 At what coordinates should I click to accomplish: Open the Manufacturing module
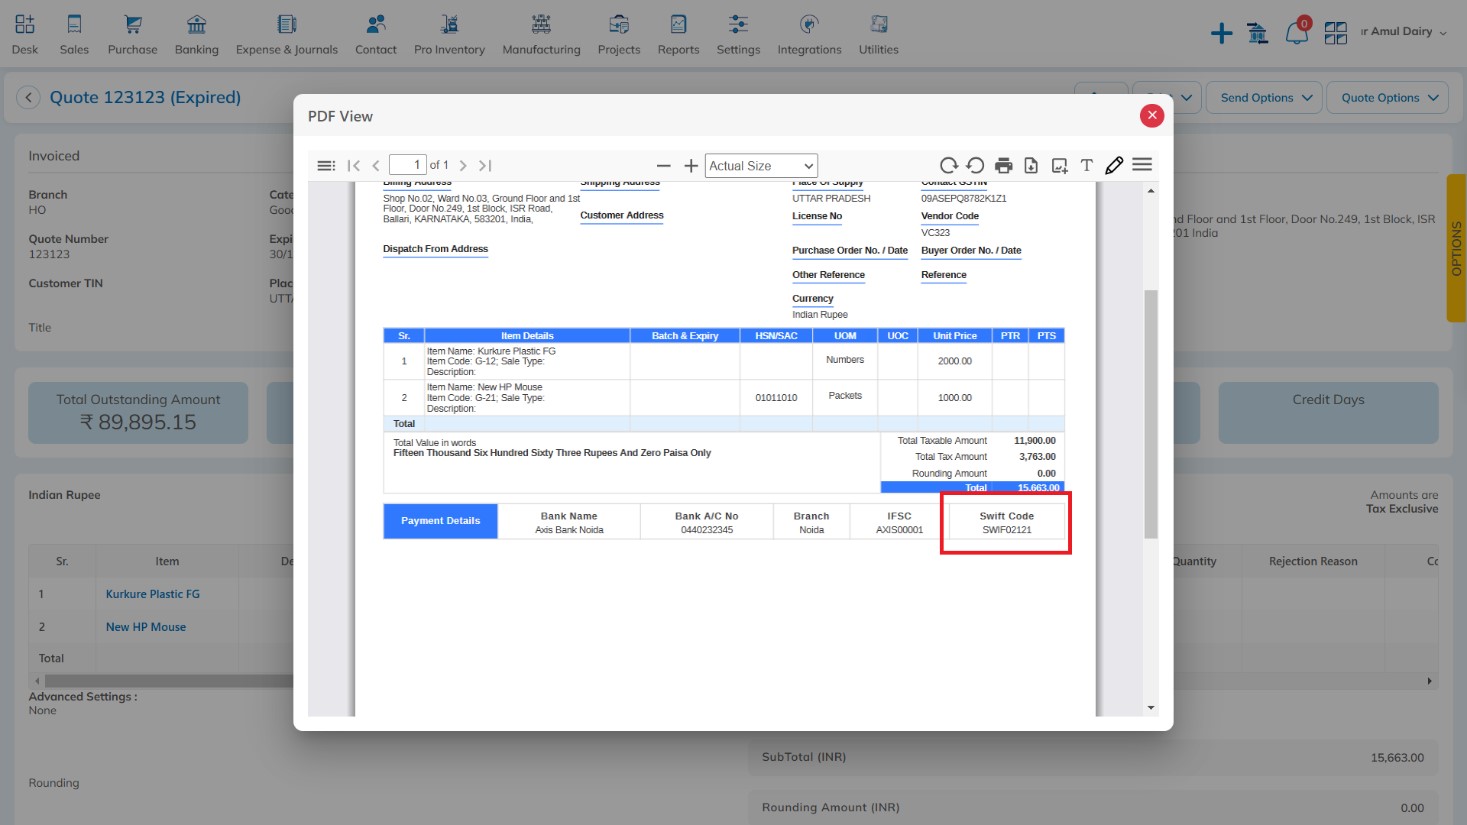pos(541,34)
